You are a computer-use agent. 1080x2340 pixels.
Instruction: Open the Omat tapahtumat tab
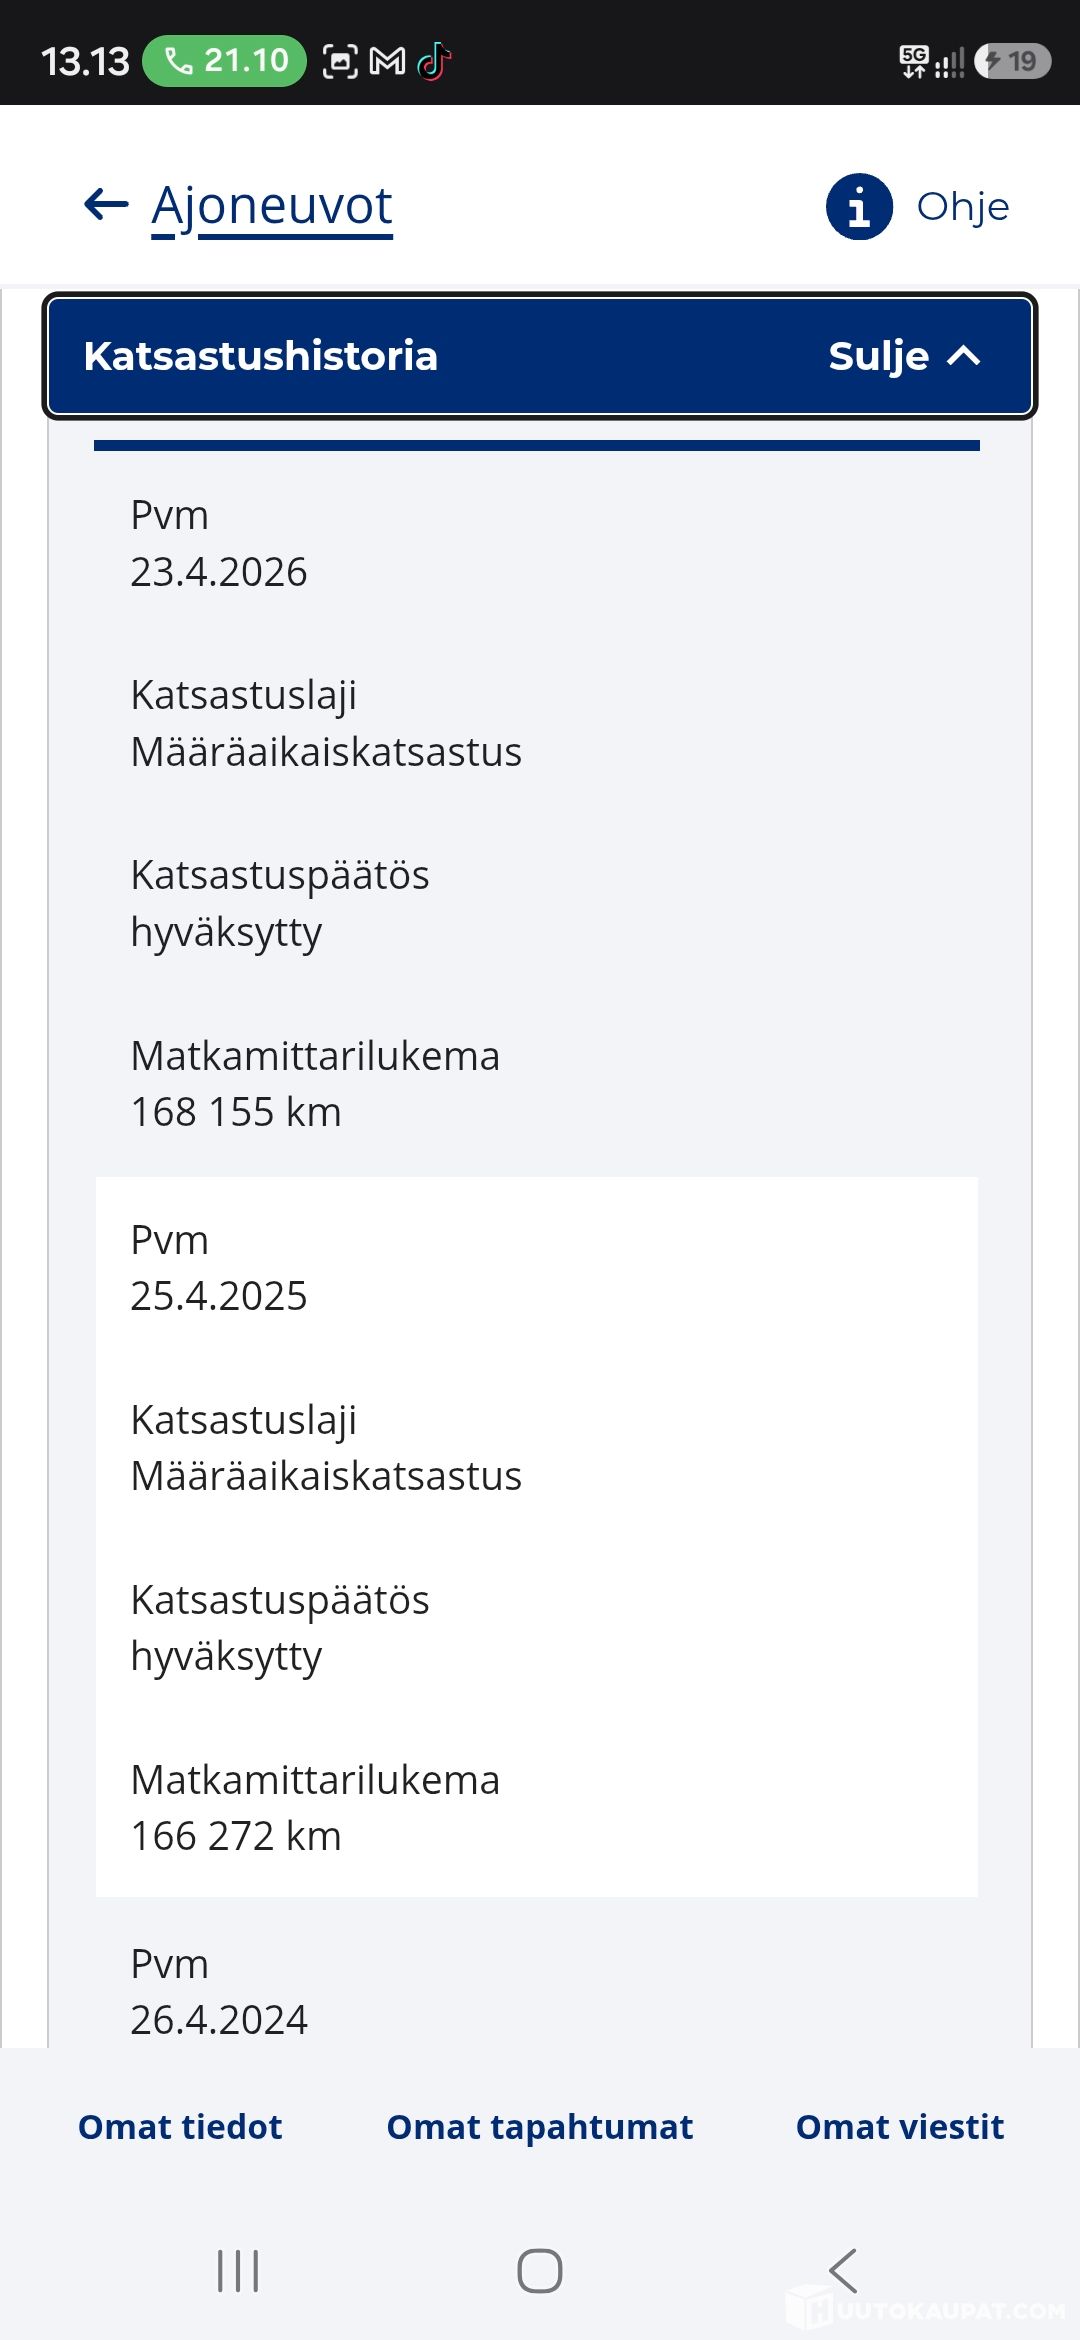pos(540,2127)
